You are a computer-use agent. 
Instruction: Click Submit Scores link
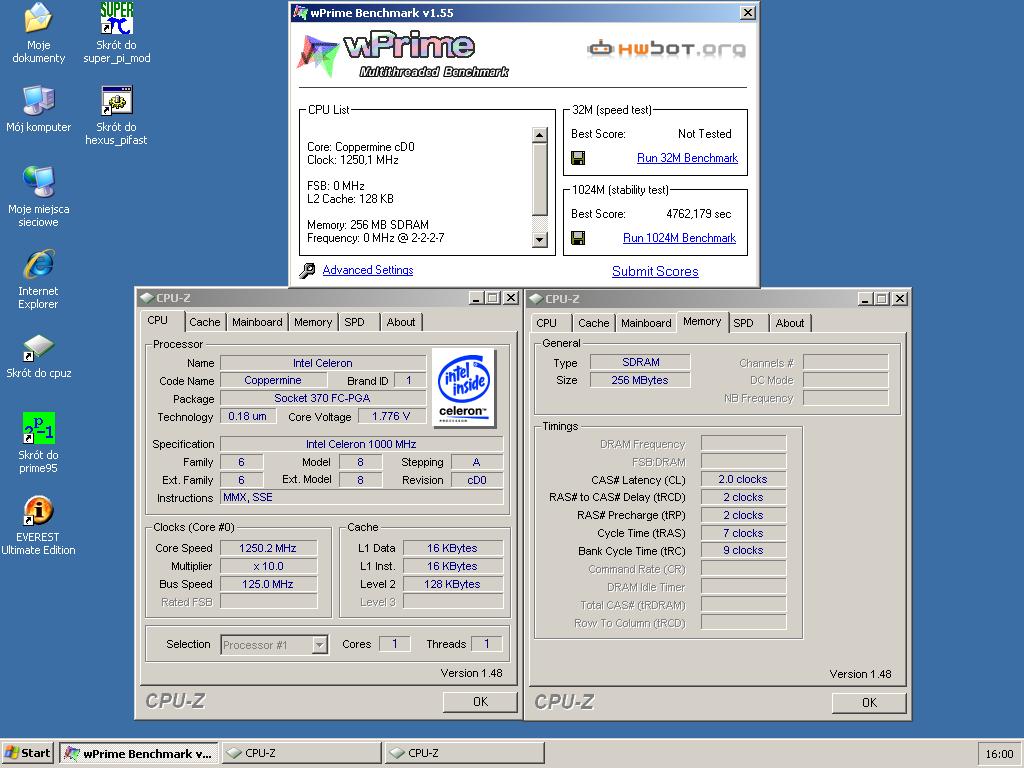click(x=655, y=272)
